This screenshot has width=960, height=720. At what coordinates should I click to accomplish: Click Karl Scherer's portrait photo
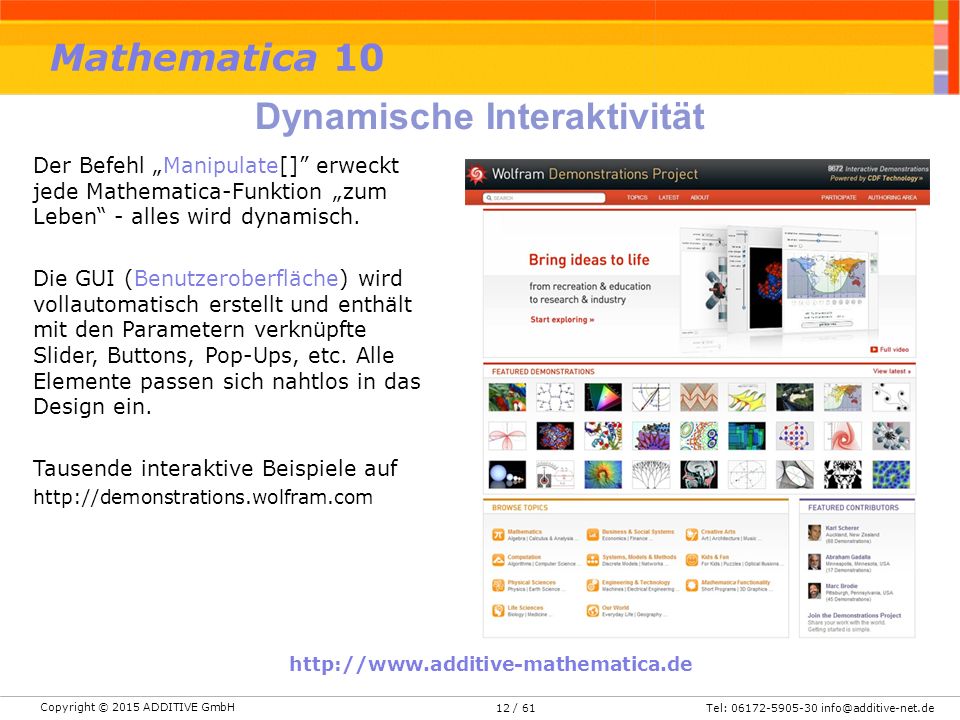click(814, 533)
